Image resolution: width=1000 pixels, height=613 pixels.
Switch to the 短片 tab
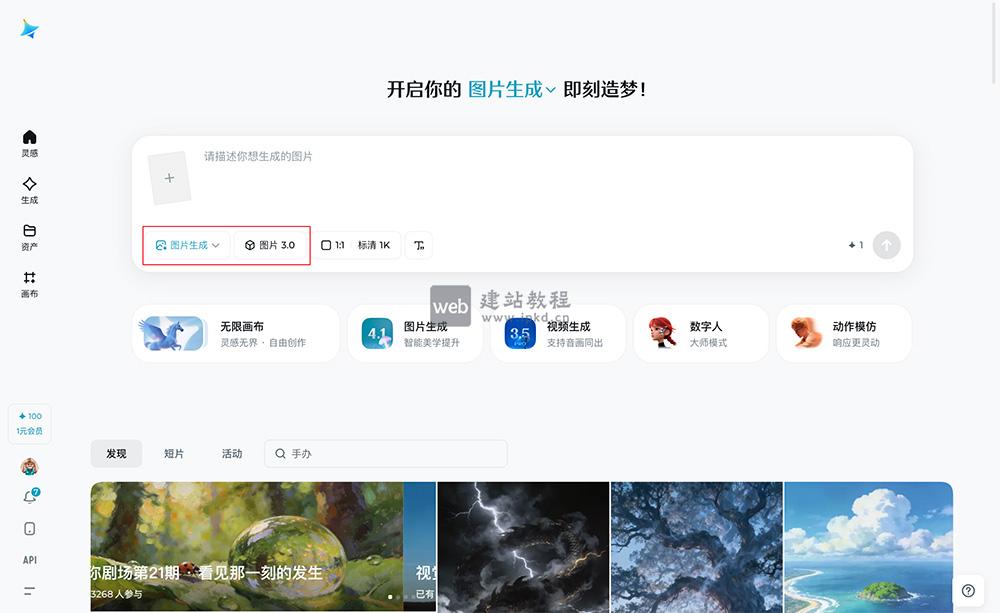pos(174,453)
